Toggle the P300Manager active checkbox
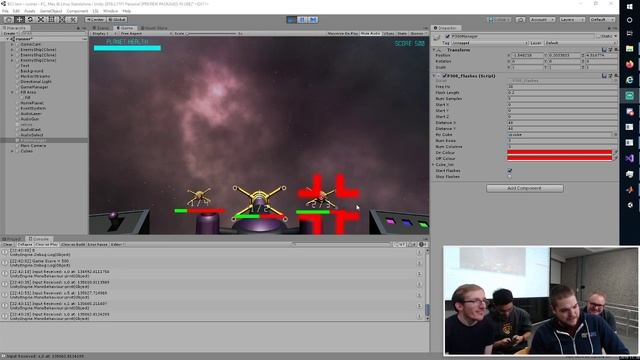The height and width of the screenshot is (360, 640). coord(448,37)
